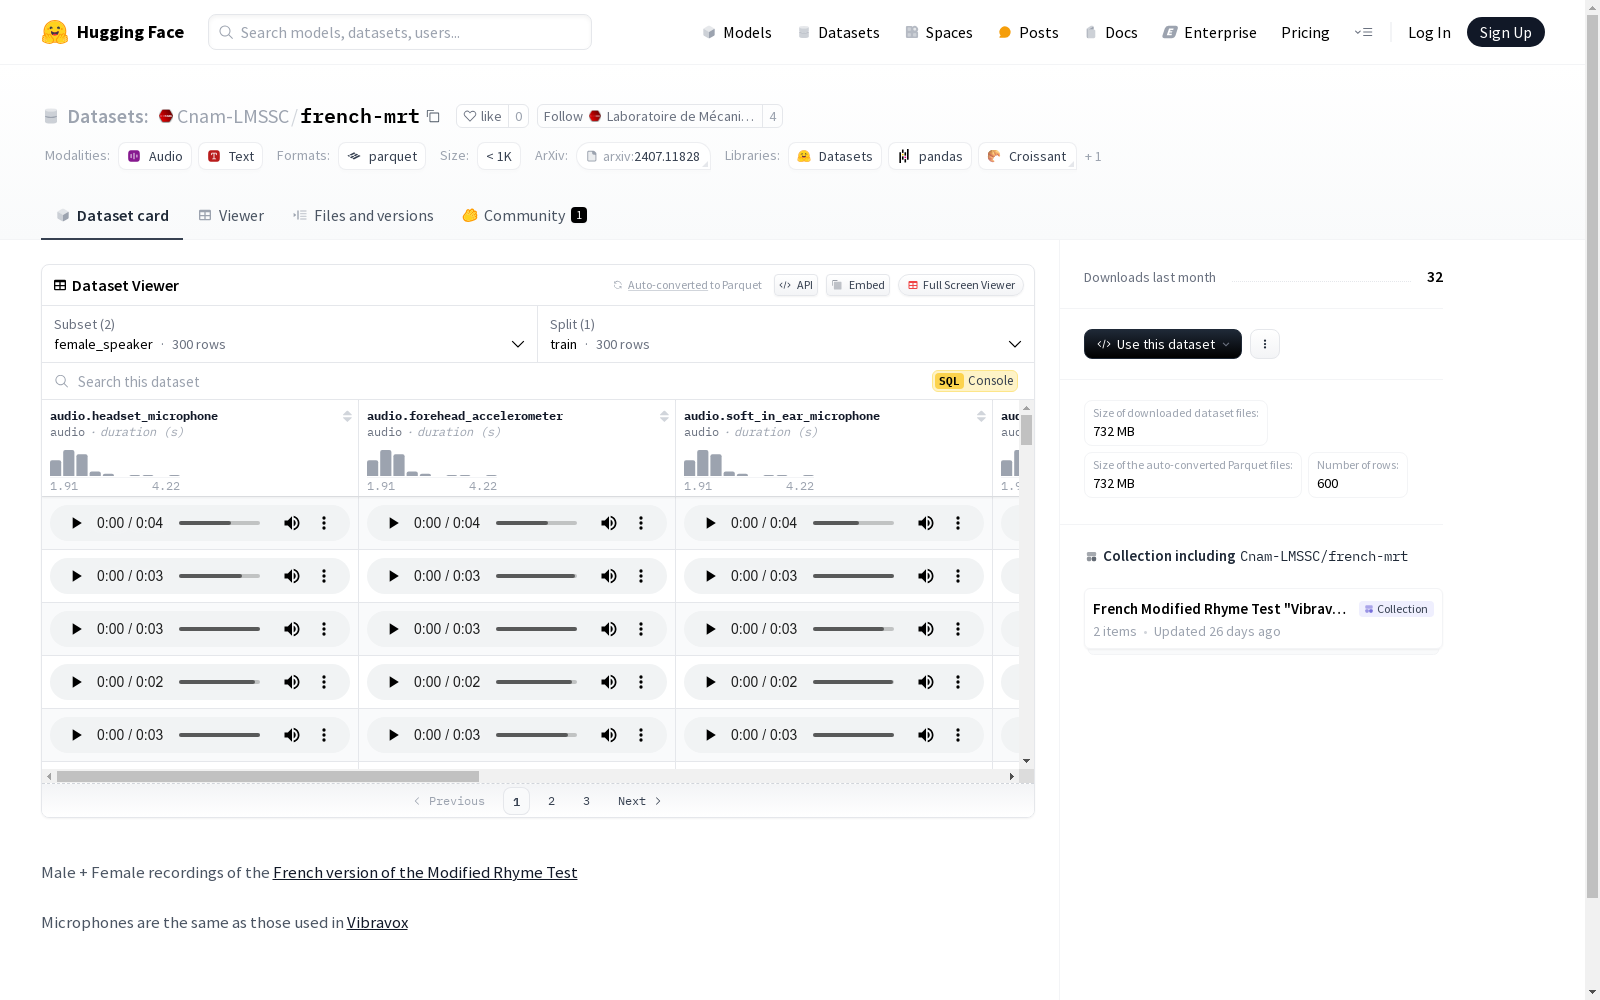This screenshot has width=1600, height=1000.
Task: Open dataset options three-dot menu
Action: [x=1265, y=344]
